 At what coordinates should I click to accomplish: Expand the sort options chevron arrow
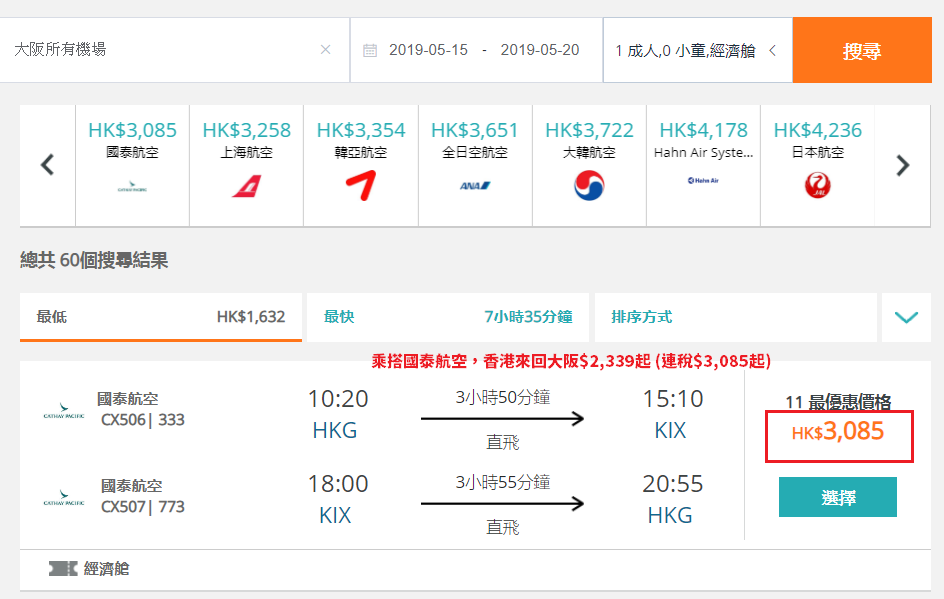point(906,317)
